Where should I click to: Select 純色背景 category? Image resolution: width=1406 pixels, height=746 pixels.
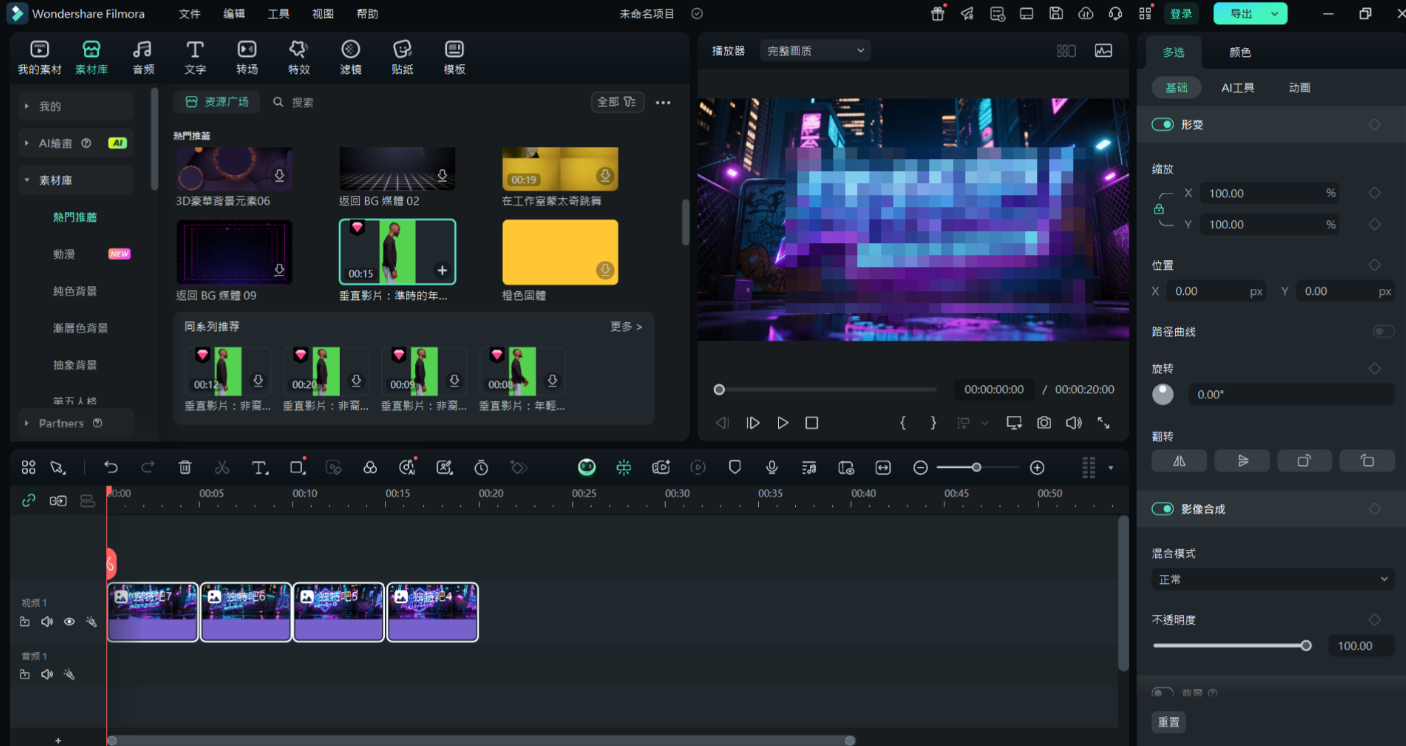tap(75, 291)
